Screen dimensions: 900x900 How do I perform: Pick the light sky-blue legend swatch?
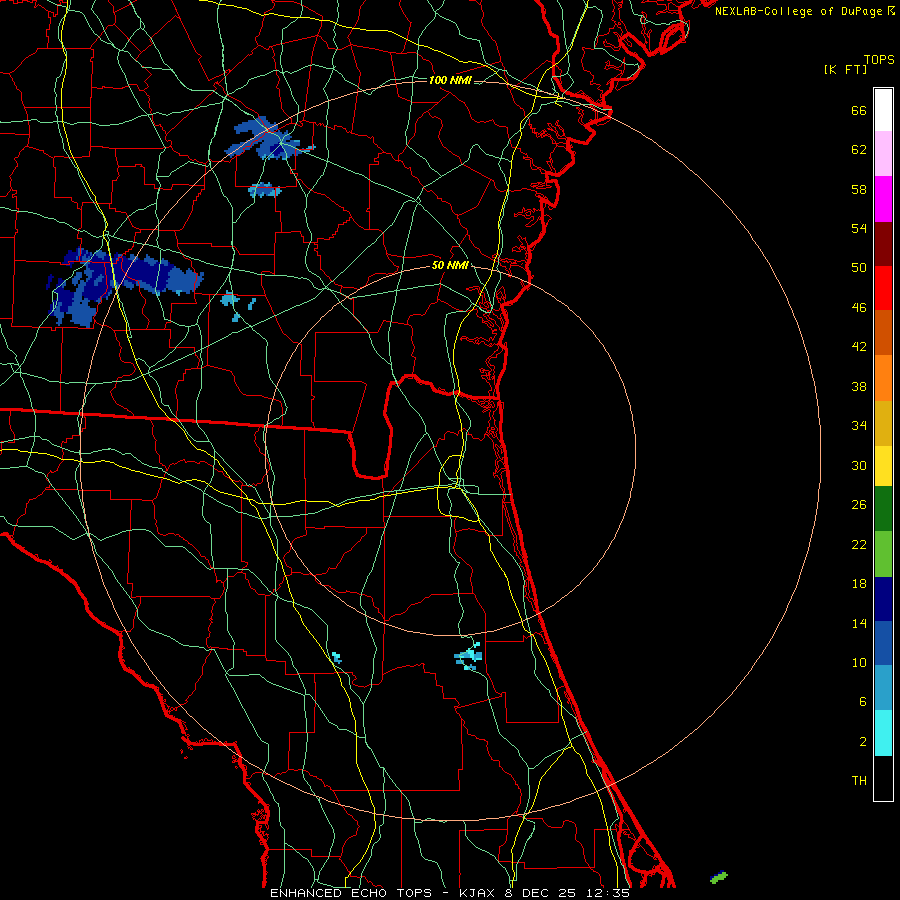(883, 688)
